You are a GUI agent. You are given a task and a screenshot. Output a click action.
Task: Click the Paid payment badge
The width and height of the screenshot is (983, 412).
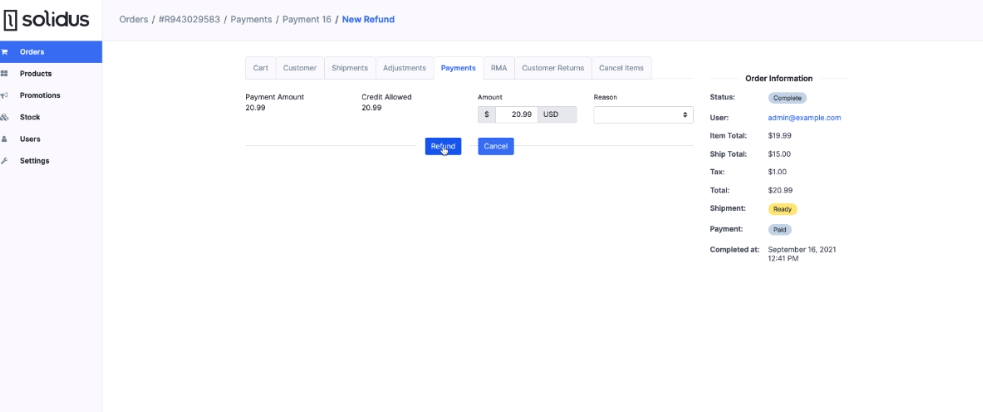coord(780,230)
